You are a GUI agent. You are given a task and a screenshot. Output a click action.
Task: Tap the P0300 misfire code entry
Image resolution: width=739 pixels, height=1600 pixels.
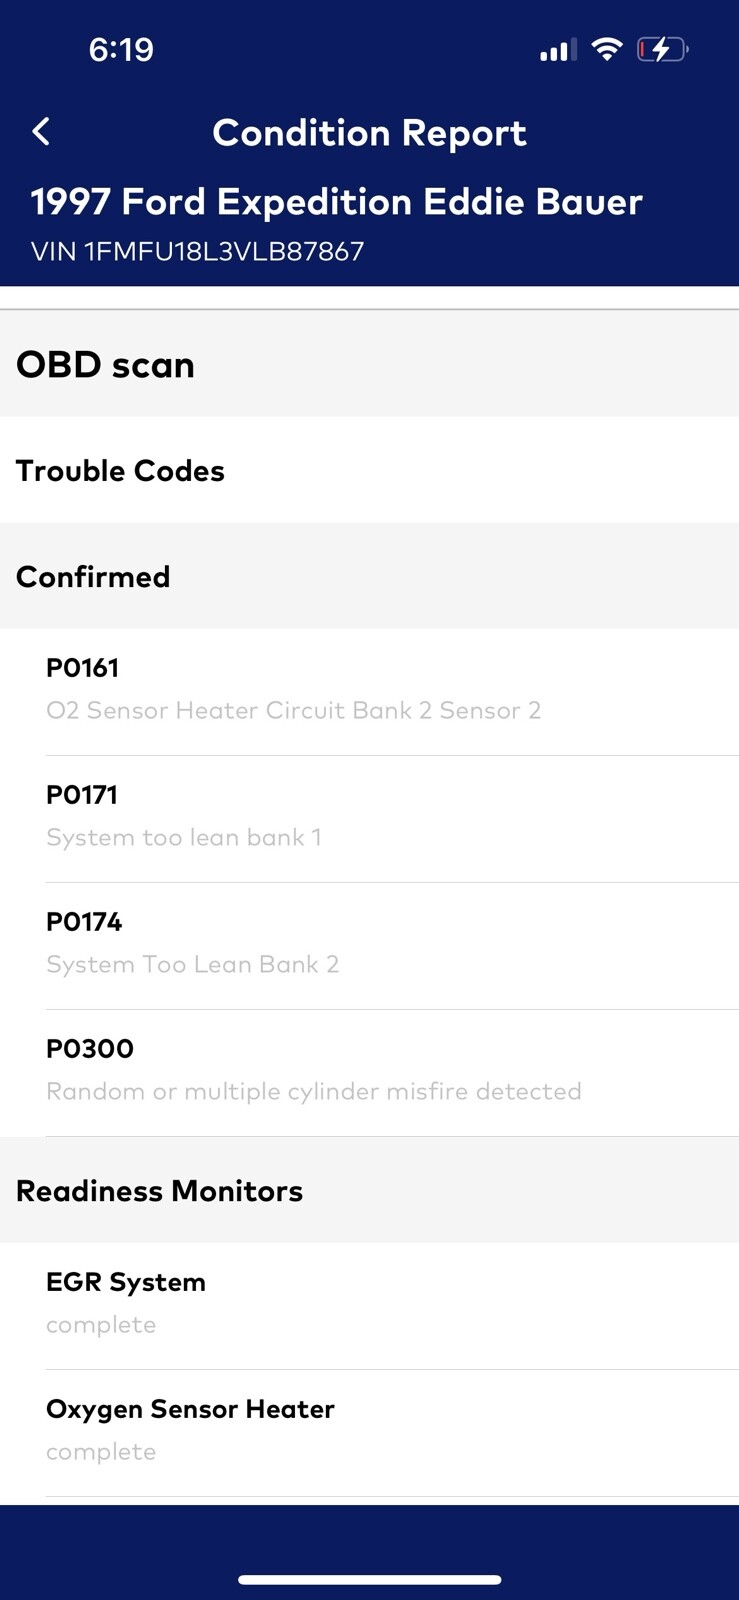pyautogui.click(x=369, y=1071)
